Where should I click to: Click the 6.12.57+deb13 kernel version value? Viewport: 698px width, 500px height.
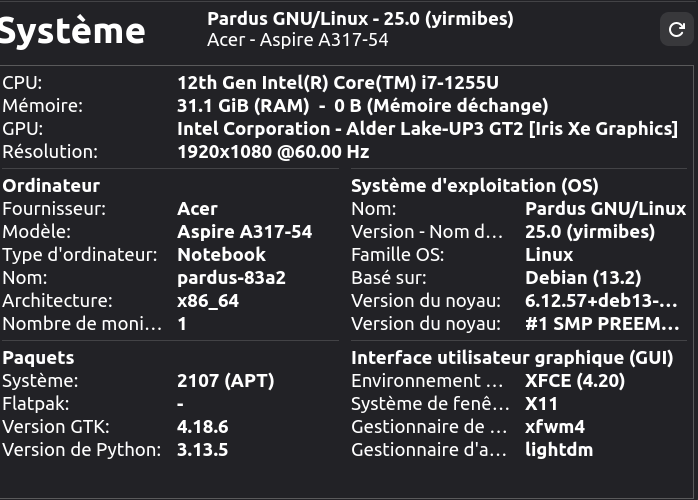tap(602, 301)
